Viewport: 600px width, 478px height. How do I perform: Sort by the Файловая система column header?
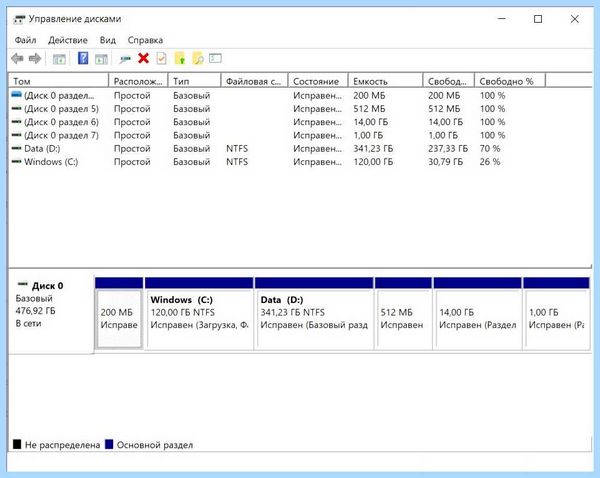tap(254, 81)
